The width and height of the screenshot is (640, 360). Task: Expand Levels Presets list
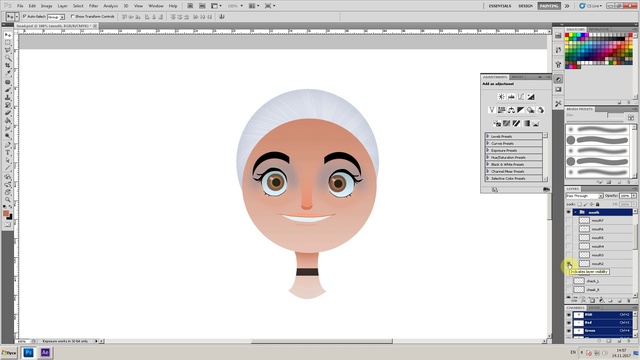pyautogui.click(x=488, y=136)
